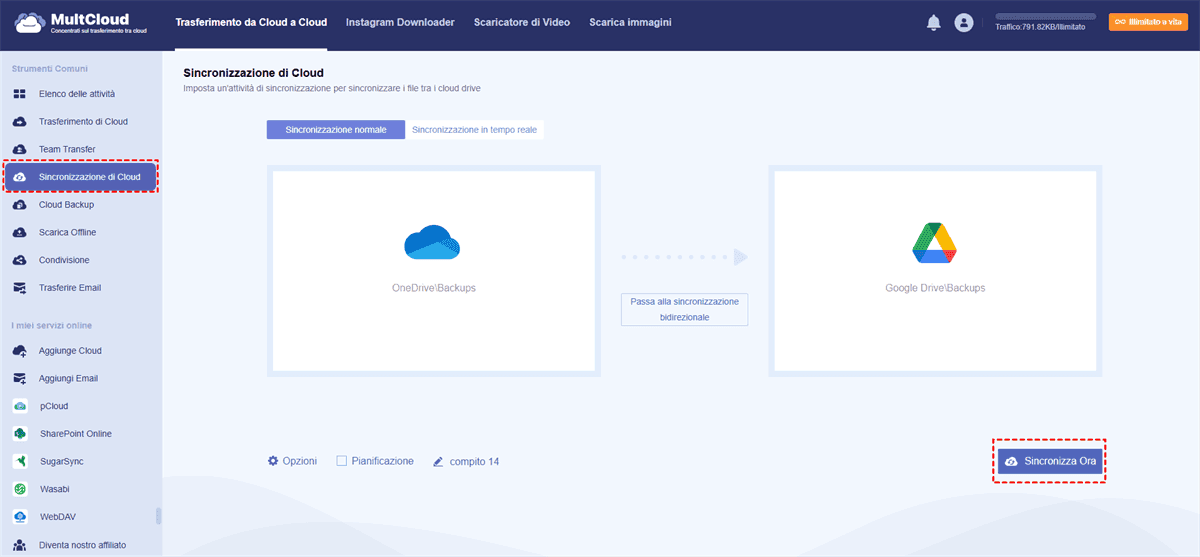Image resolution: width=1200 pixels, height=557 pixels.
Task: Click the Opzioni gear icon
Action: [x=273, y=461]
